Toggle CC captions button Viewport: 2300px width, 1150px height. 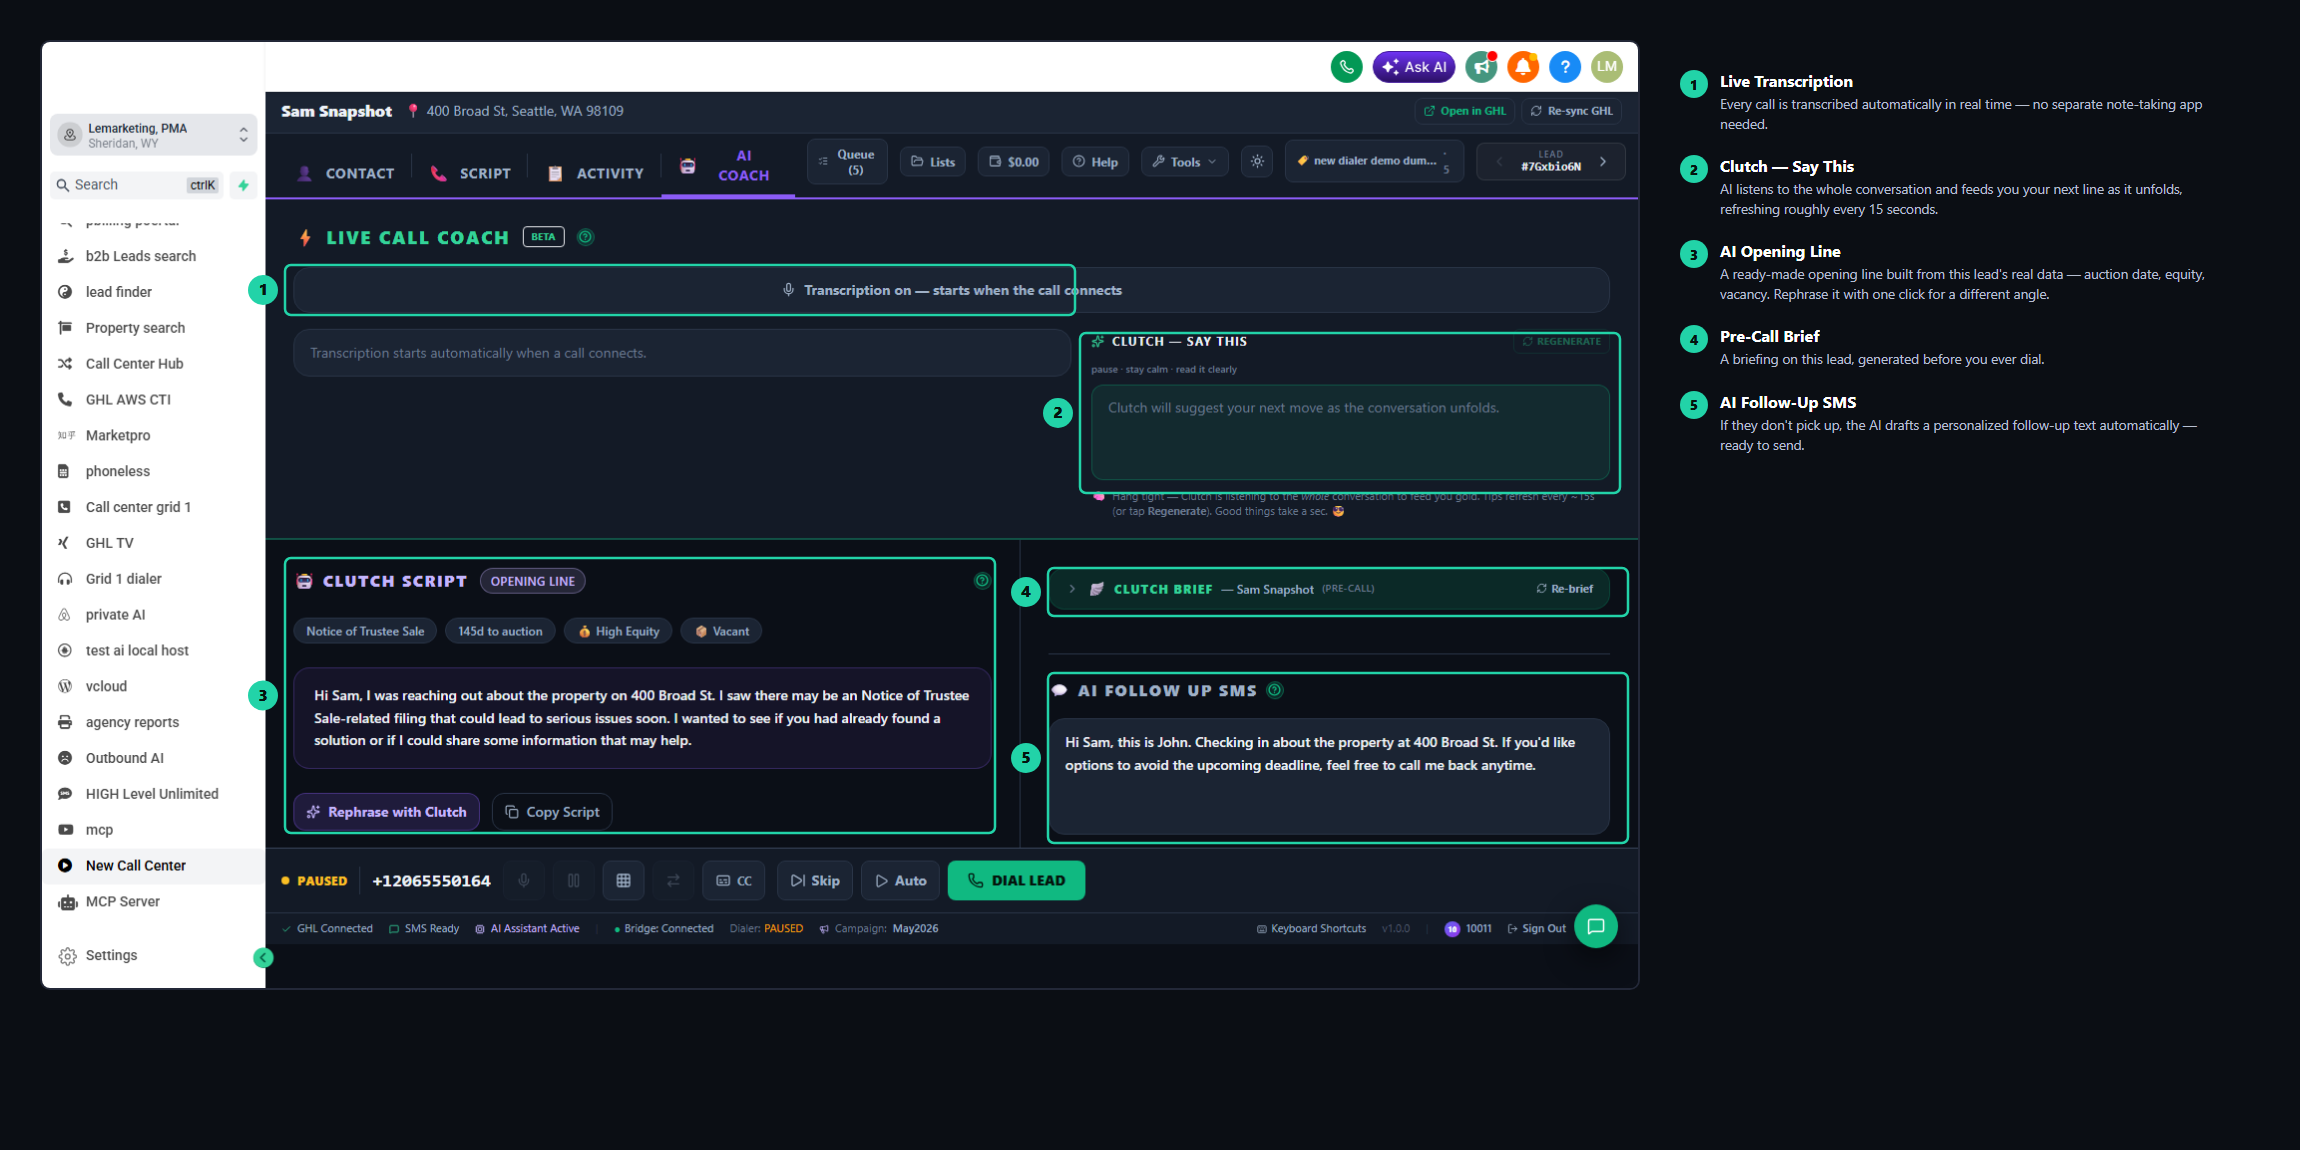(734, 881)
